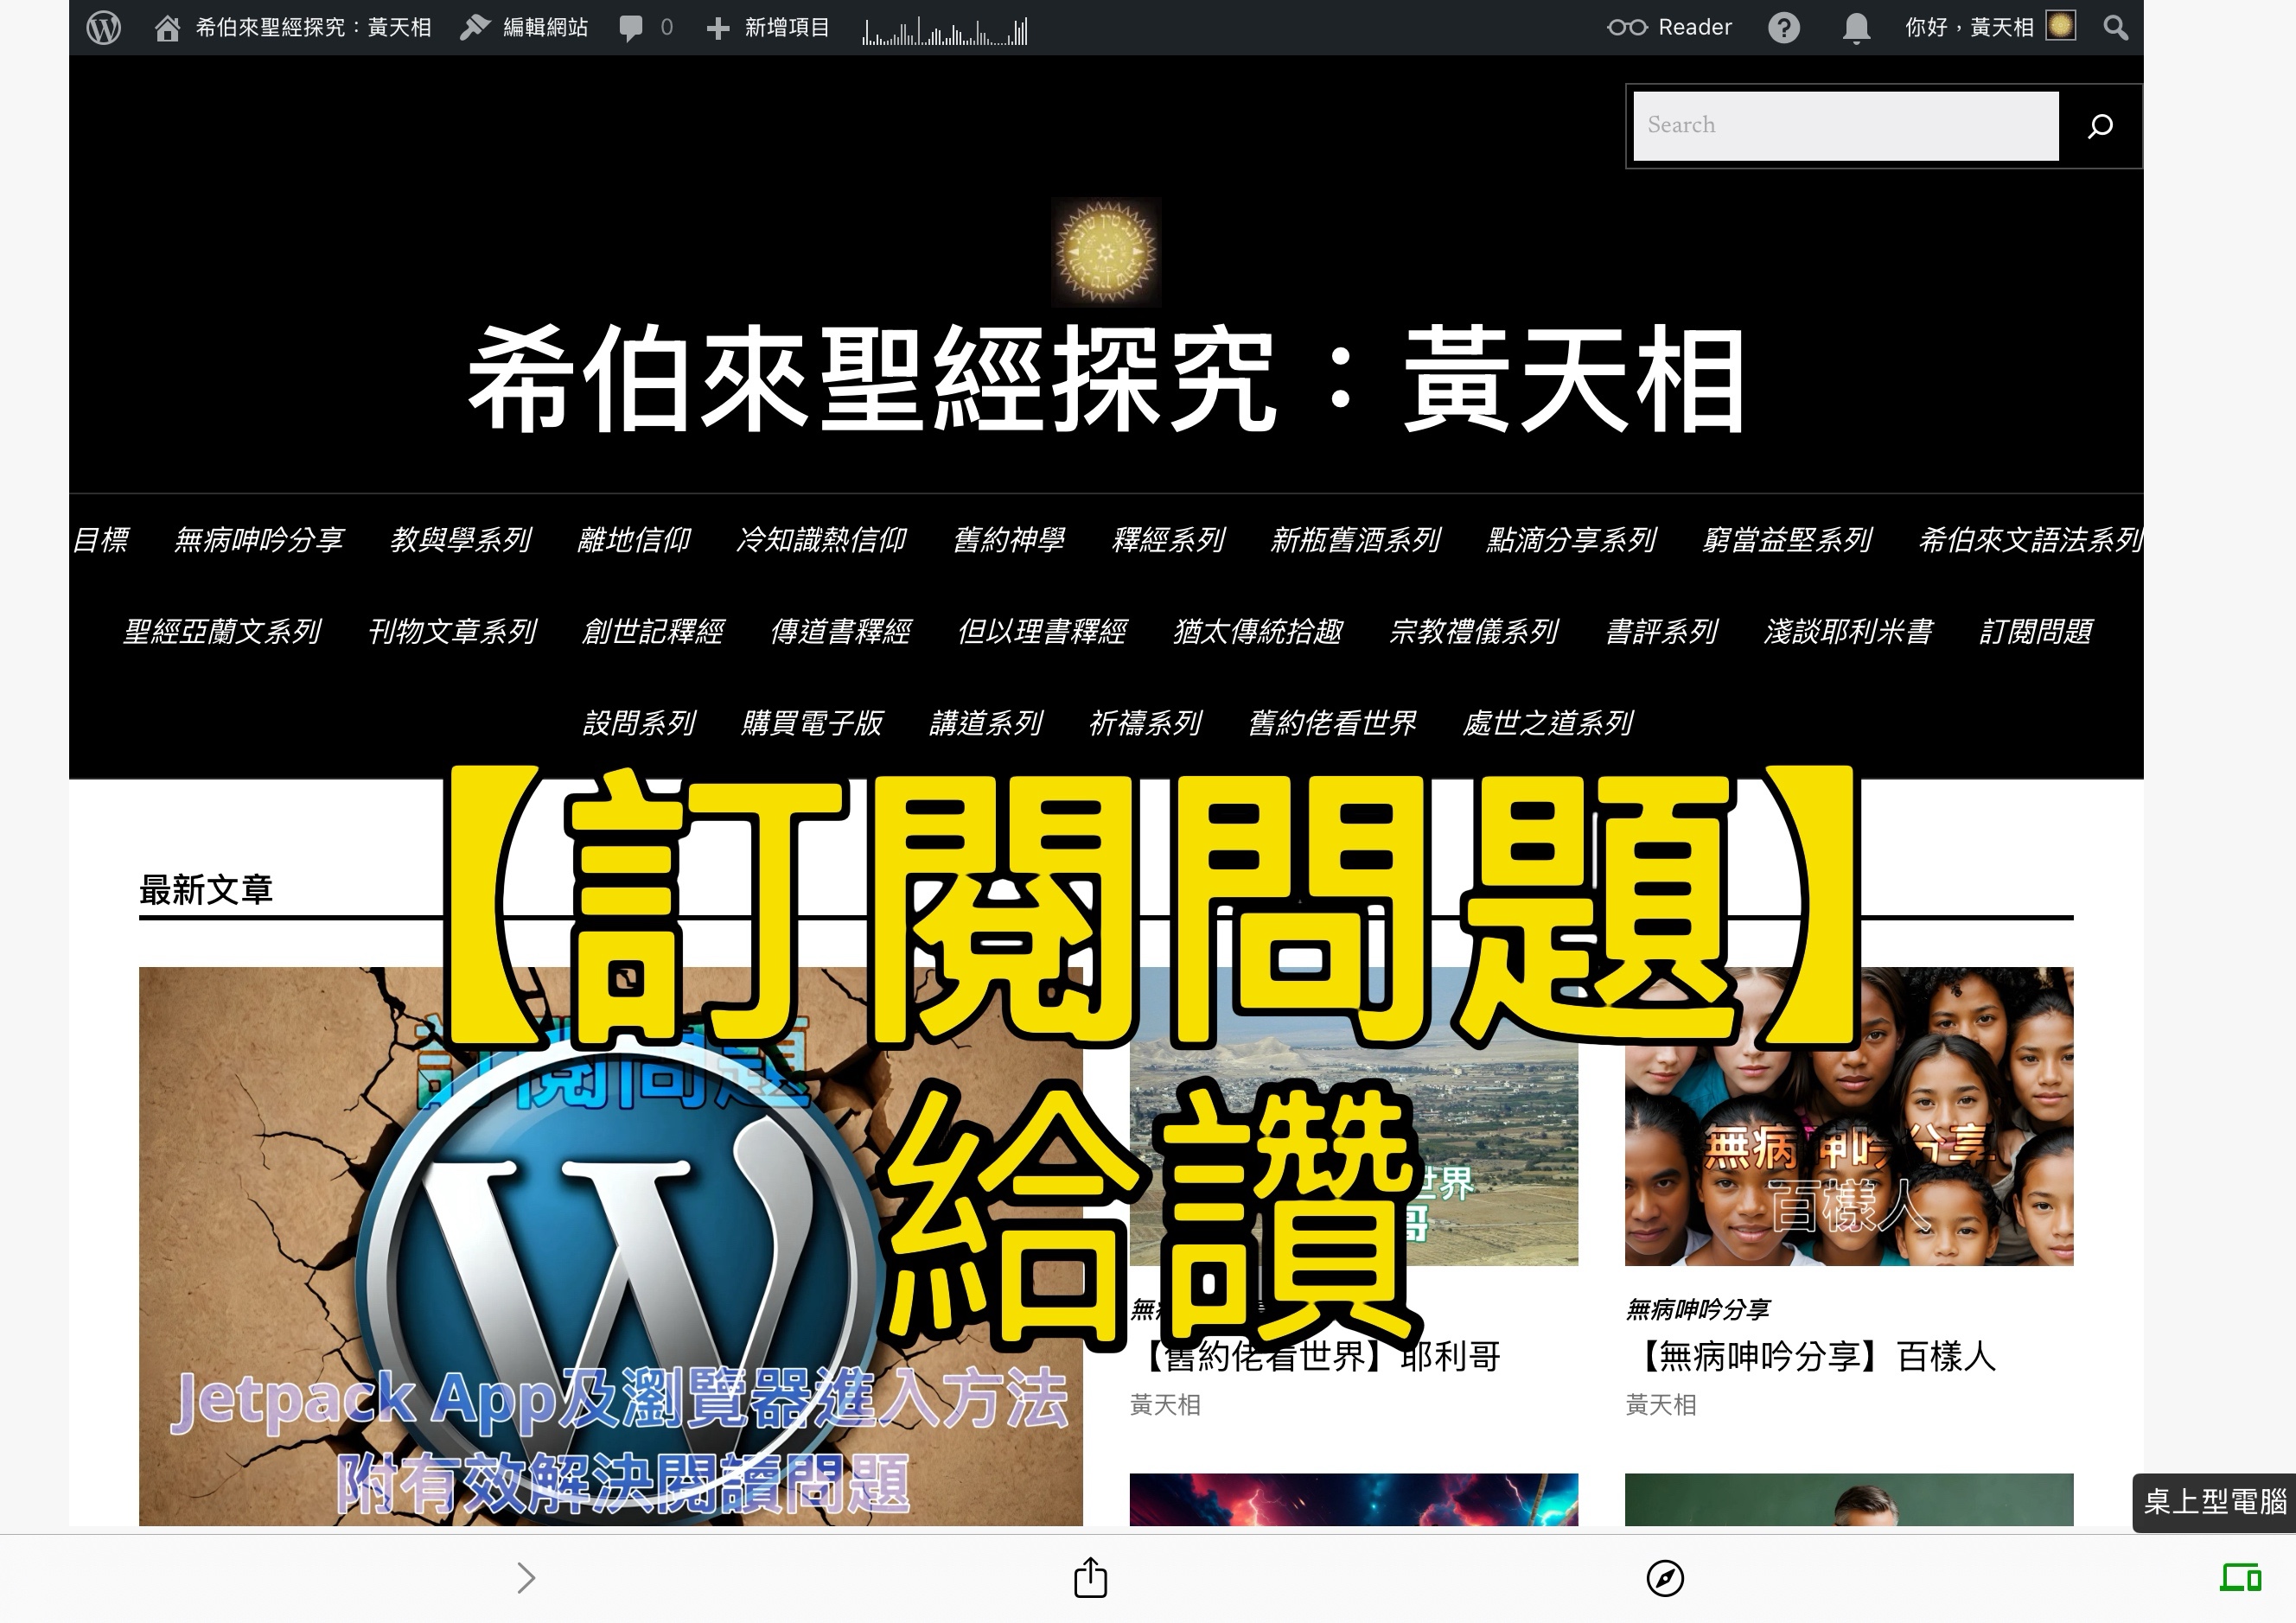The width and height of the screenshot is (2296, 1623).
Task: Tap the forward chevron in bottom bar
Action: click(526, 1578)
